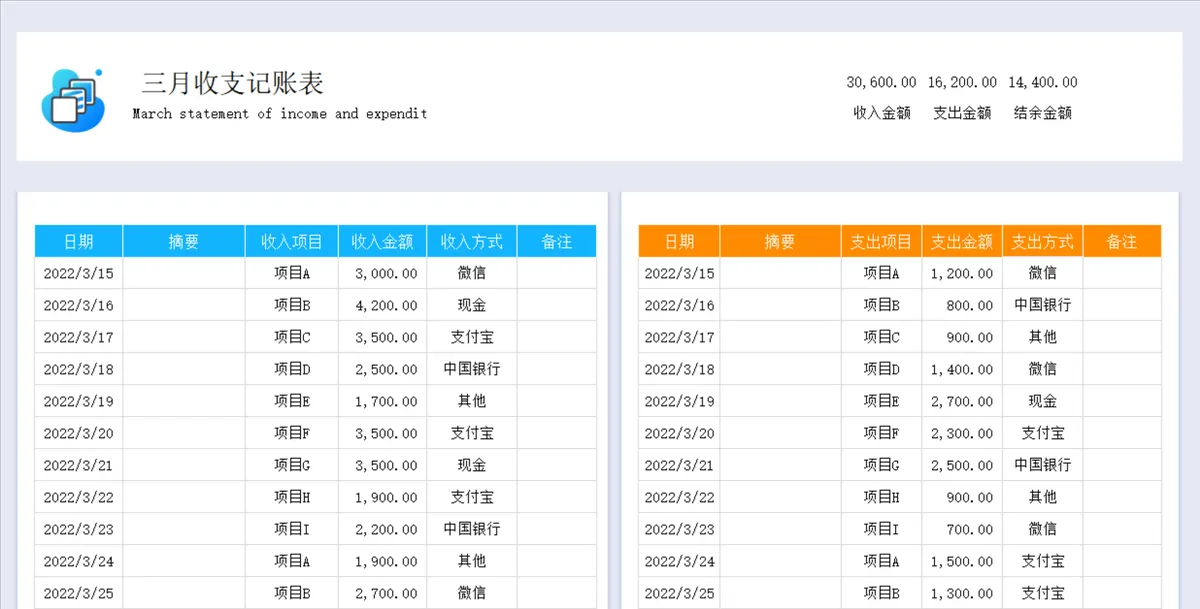Click the 支出项目 column header

tap(881, 241)
